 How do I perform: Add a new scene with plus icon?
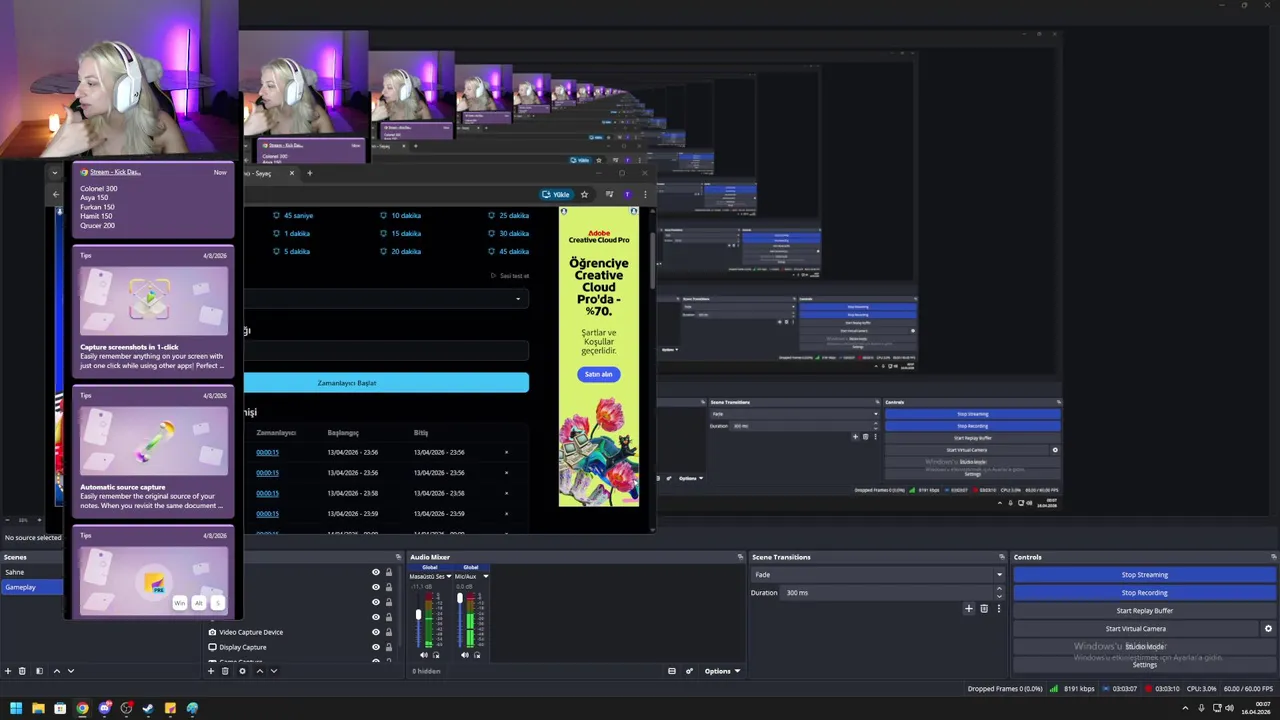click(8, 671)
